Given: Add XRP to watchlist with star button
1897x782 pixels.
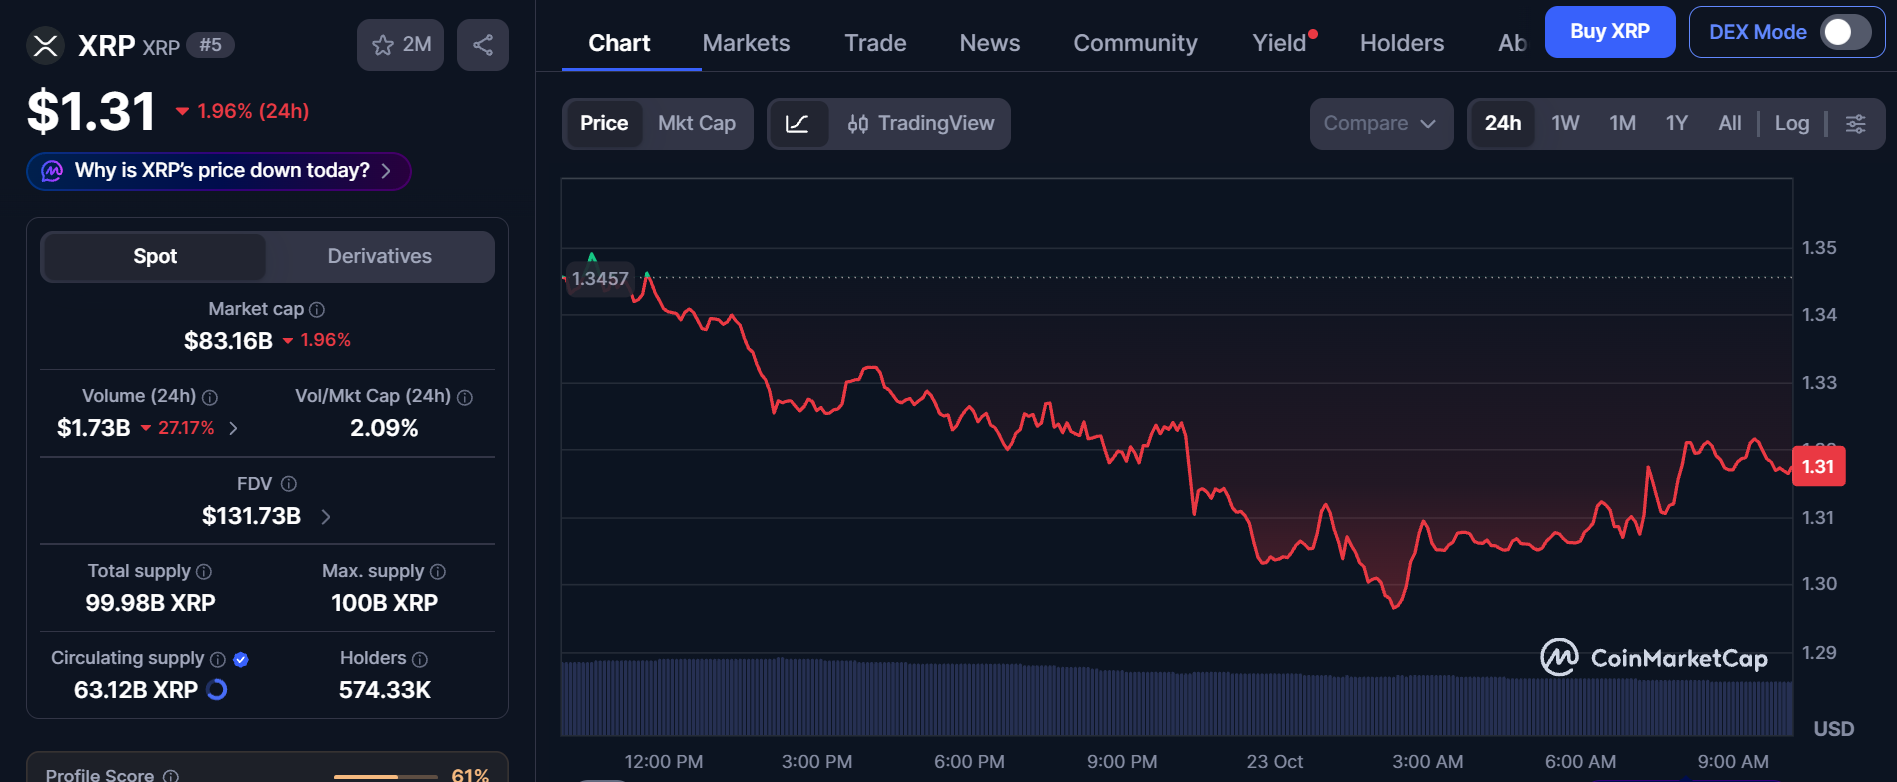Looking at the screenshot, I should click(400, 45).
